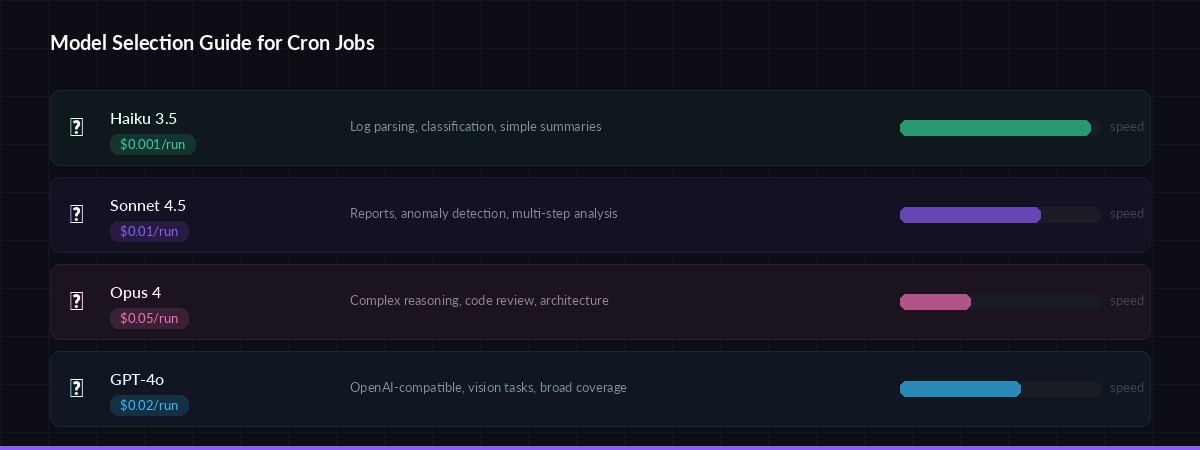Click 'OpenAI-compatible, vision tasks, broad coverage' text
The image size is (1200, 450).
(488, 388)
